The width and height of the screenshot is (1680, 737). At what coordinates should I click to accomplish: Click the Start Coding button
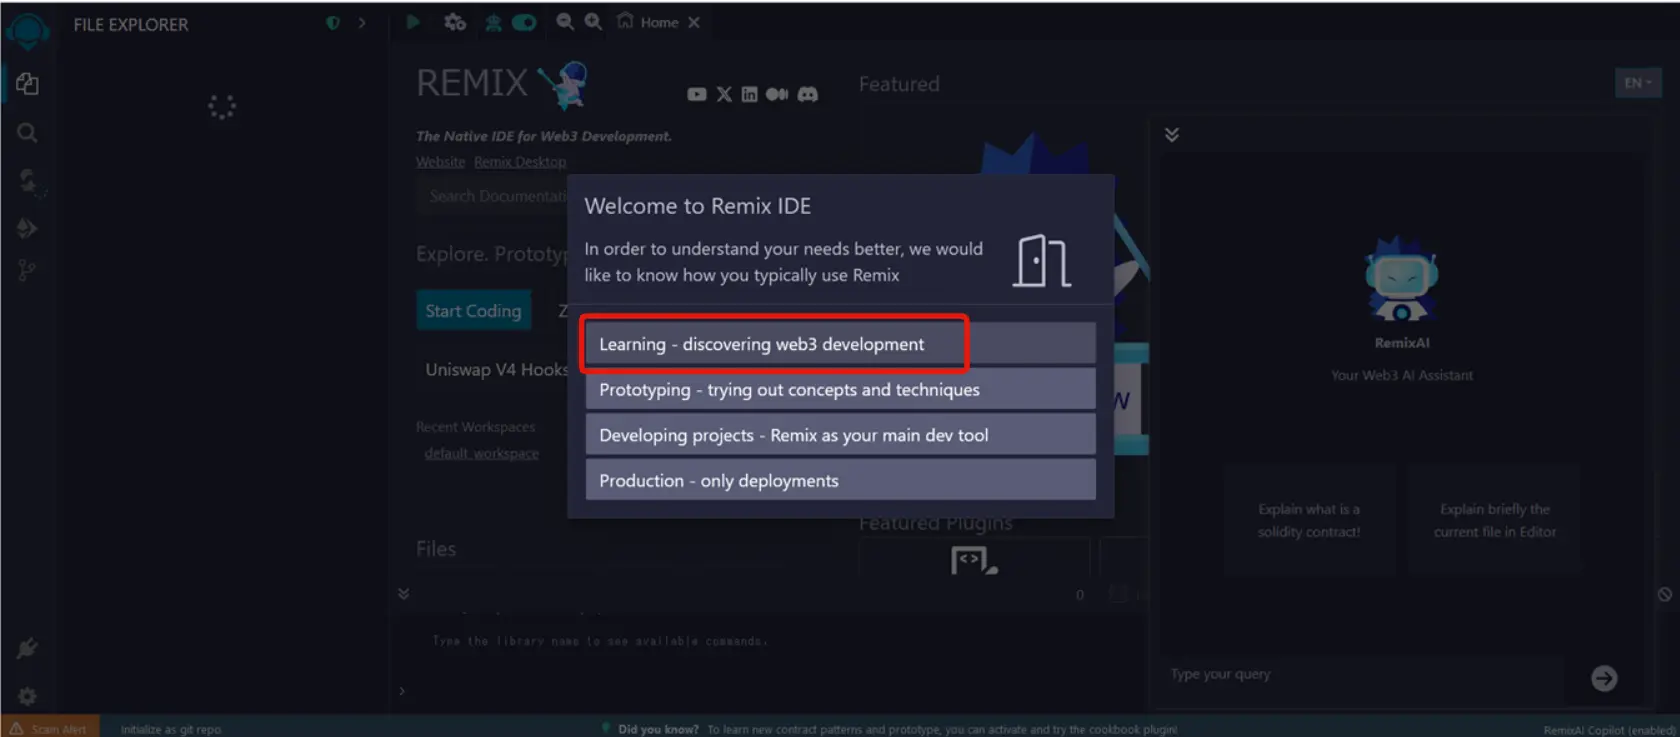473,311
